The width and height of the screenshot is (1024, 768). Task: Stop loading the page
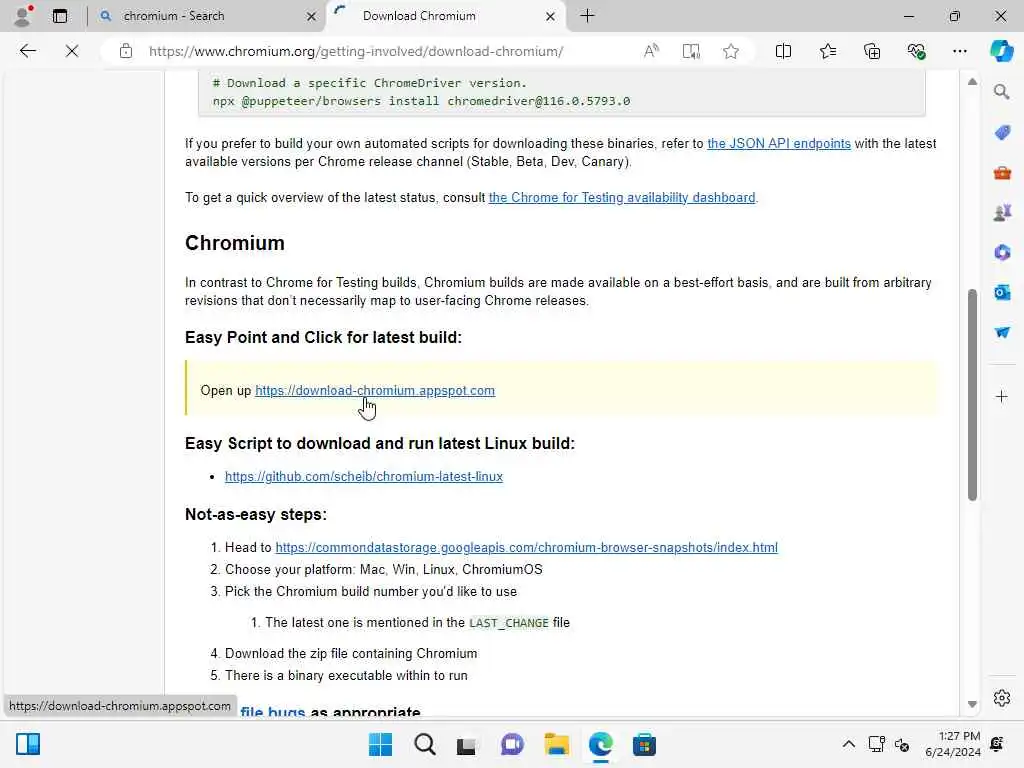(72, 51)
